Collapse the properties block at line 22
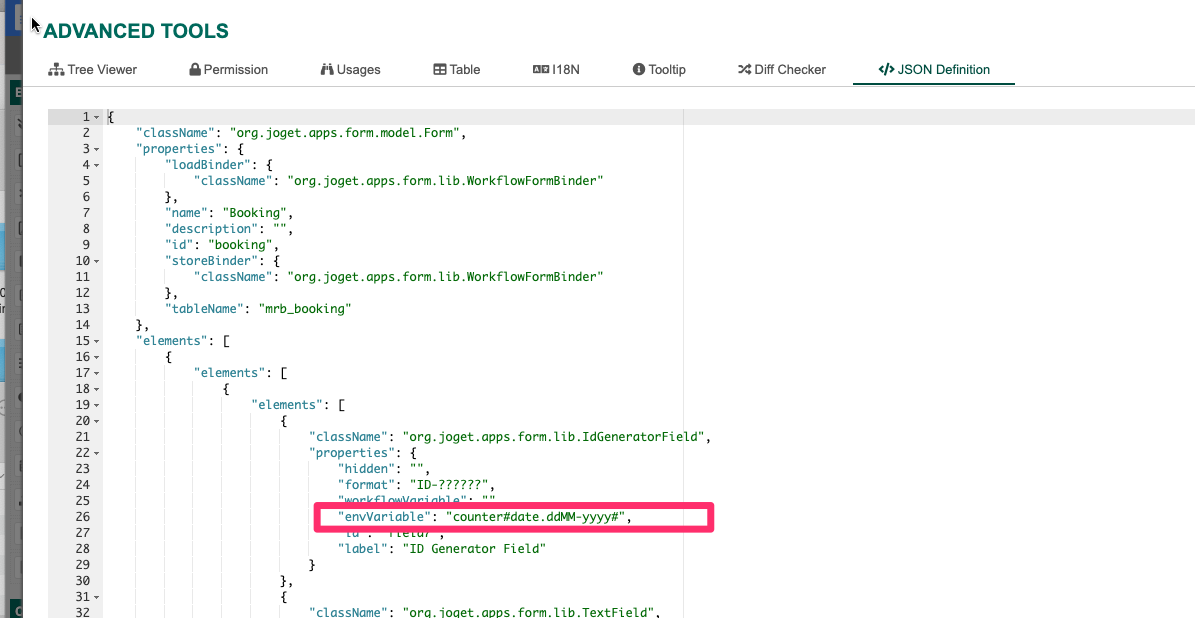This screenshot has height=618, width=1195. (x=97, y=453)
